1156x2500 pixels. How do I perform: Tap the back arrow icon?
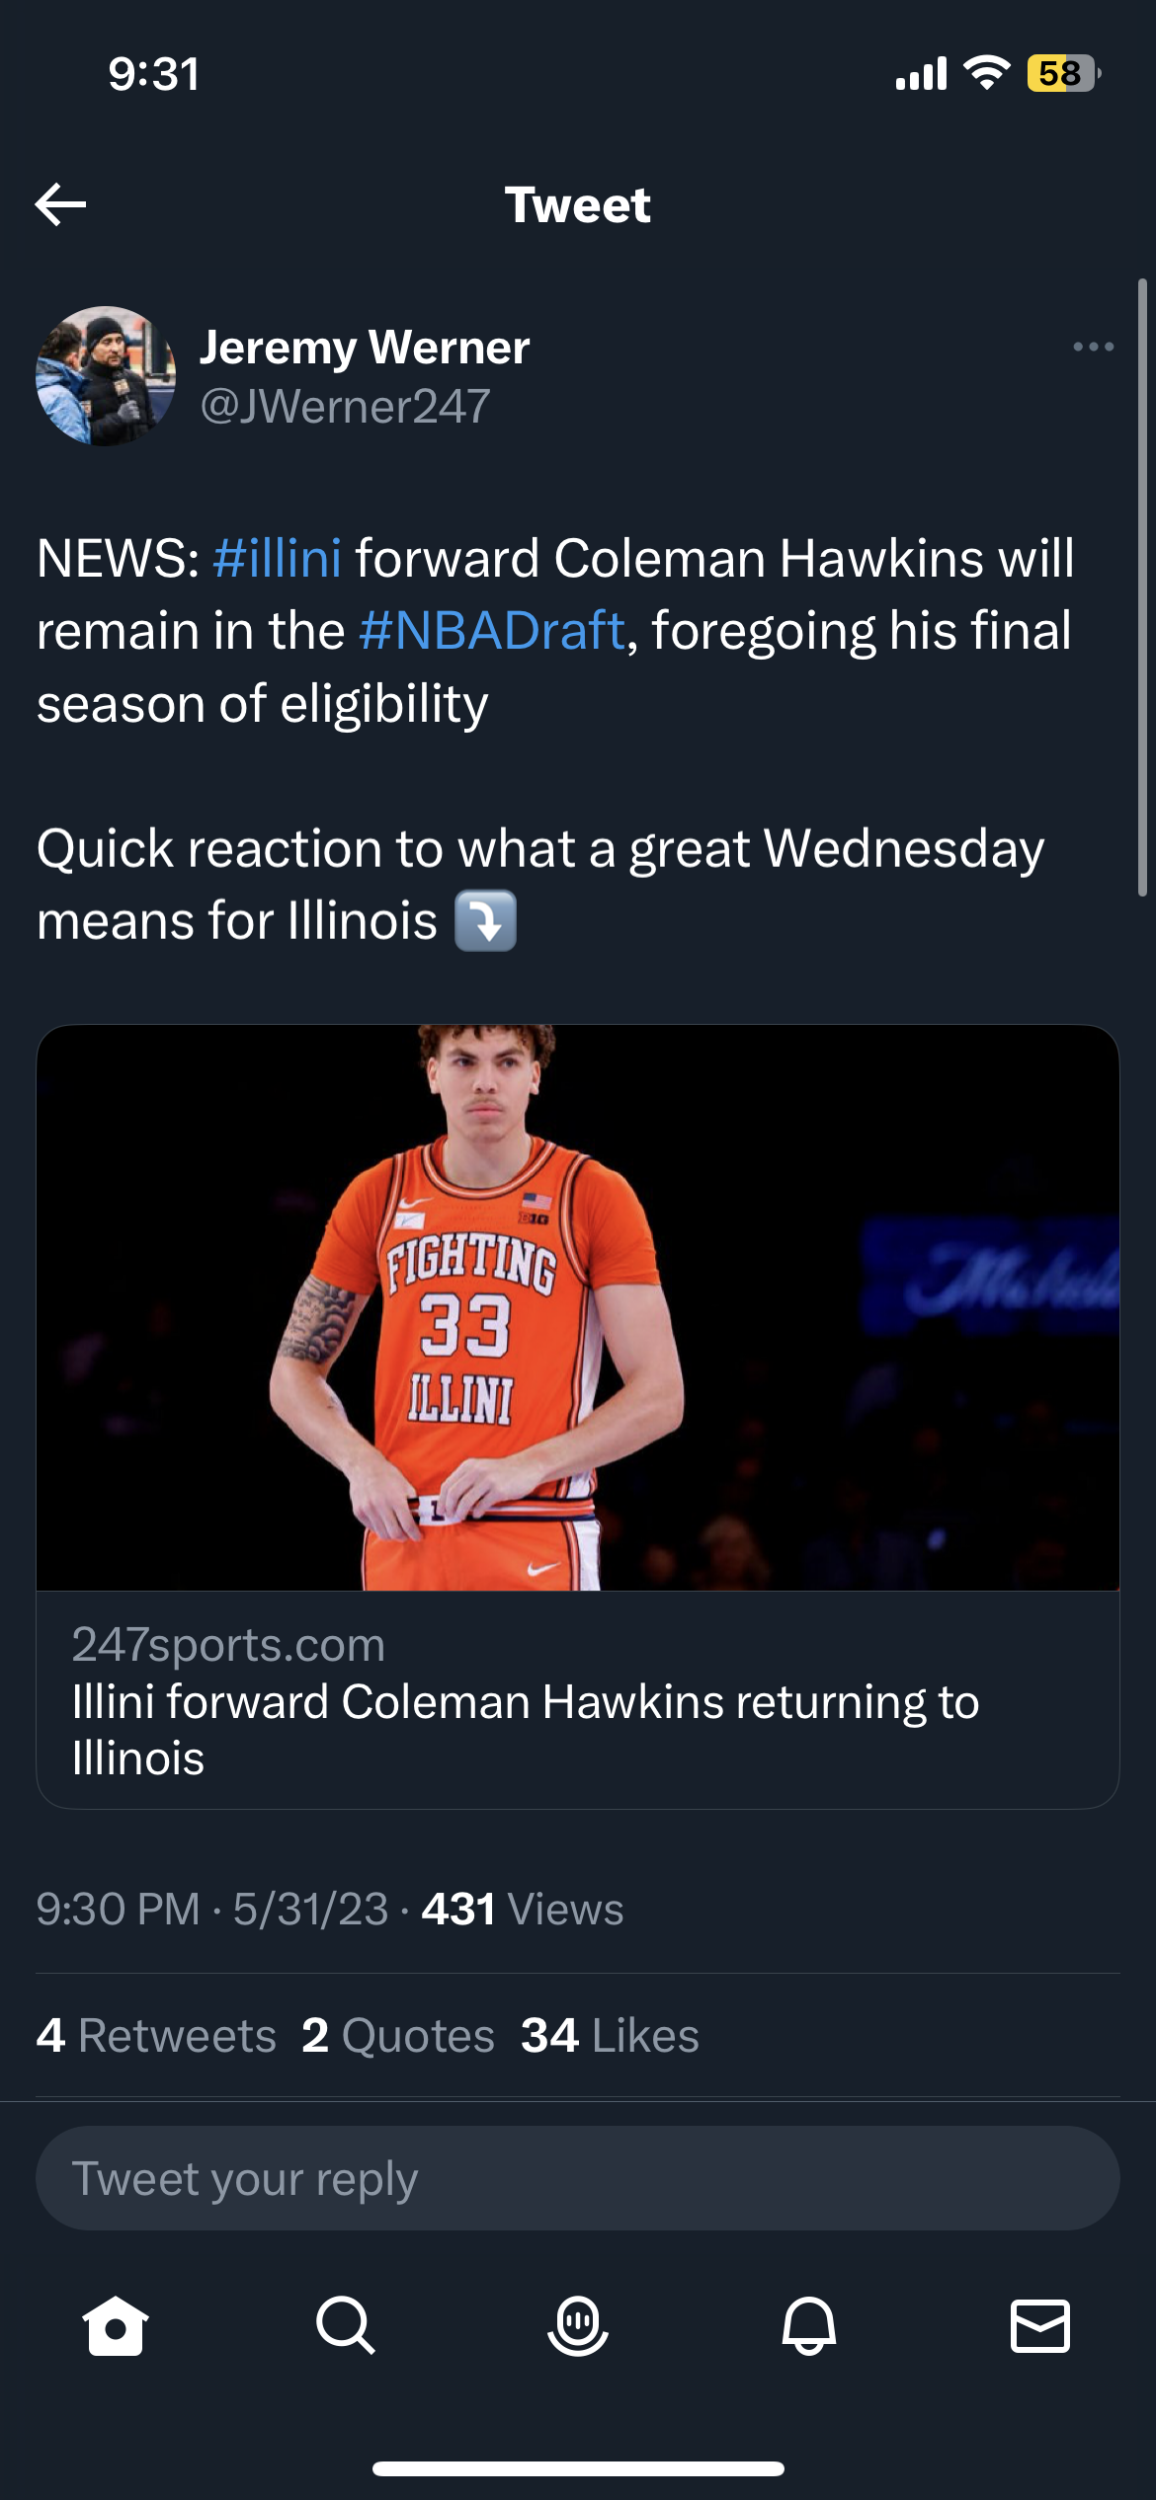pos(61,205)
